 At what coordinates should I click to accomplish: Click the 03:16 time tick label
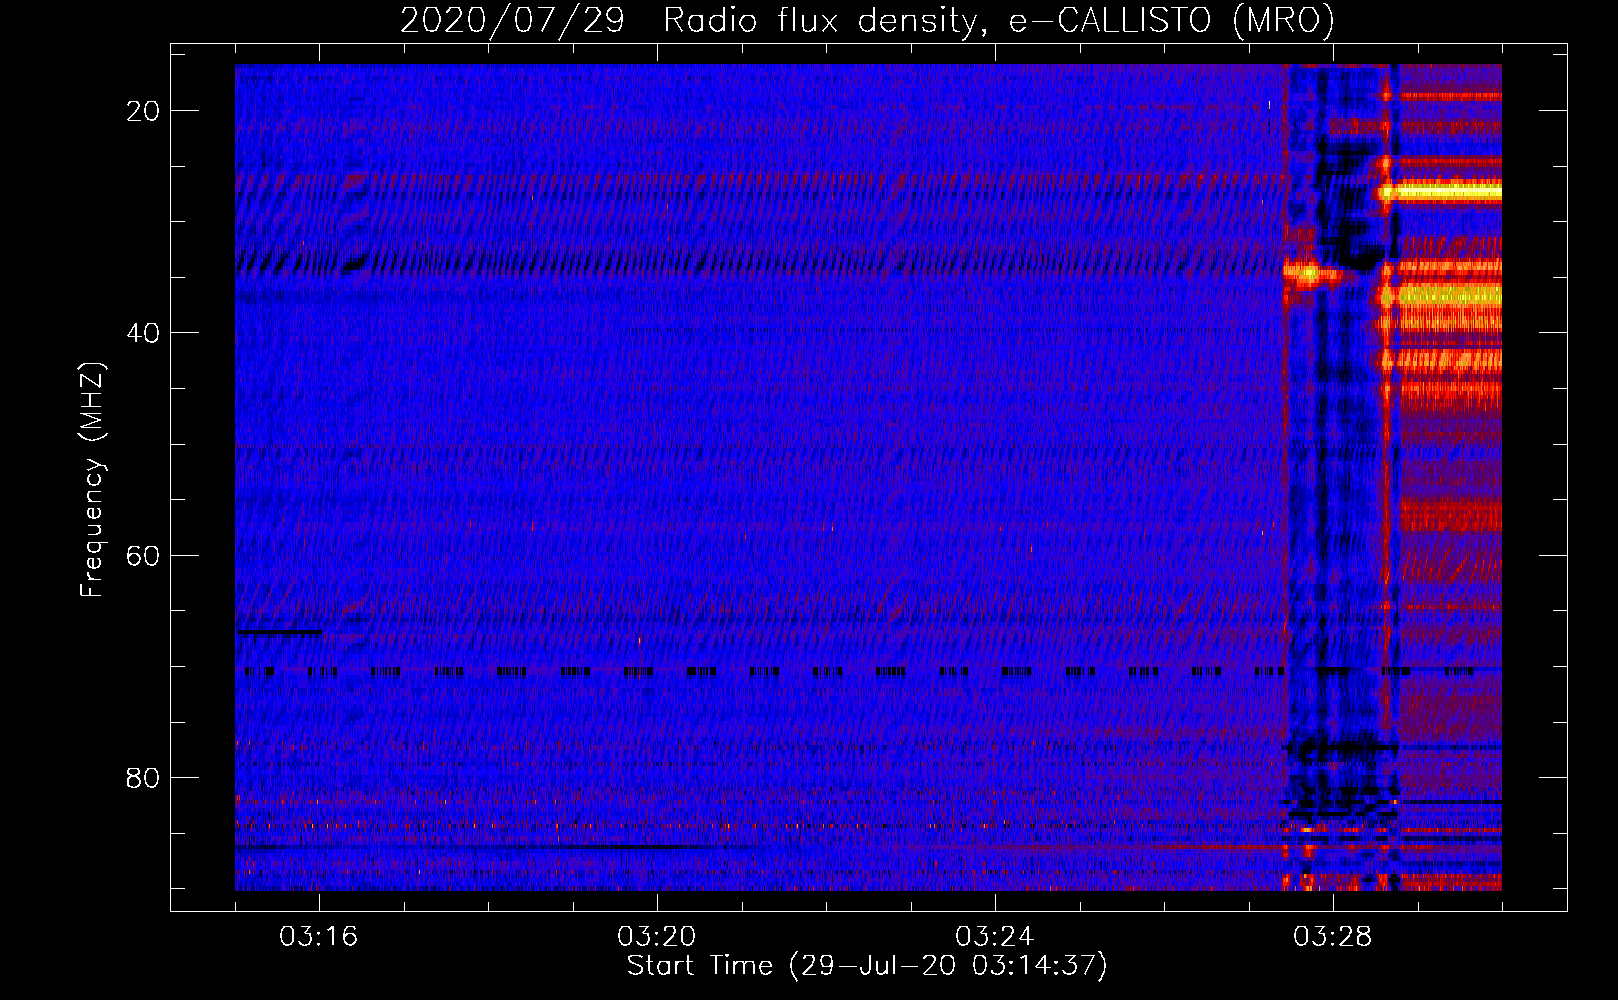pyautogui.click(x=319, y=937)
